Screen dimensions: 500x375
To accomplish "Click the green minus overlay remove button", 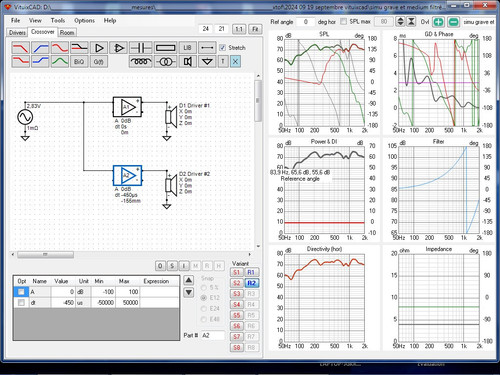I will [453, 22].
